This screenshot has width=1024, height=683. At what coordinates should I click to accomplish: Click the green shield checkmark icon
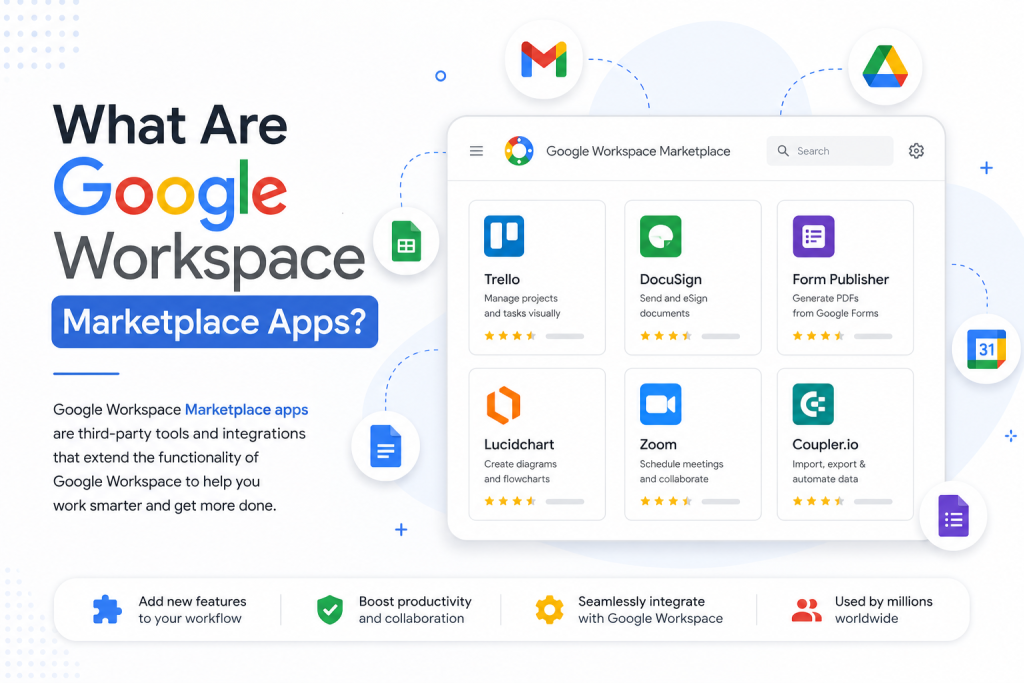pos(330,610)
